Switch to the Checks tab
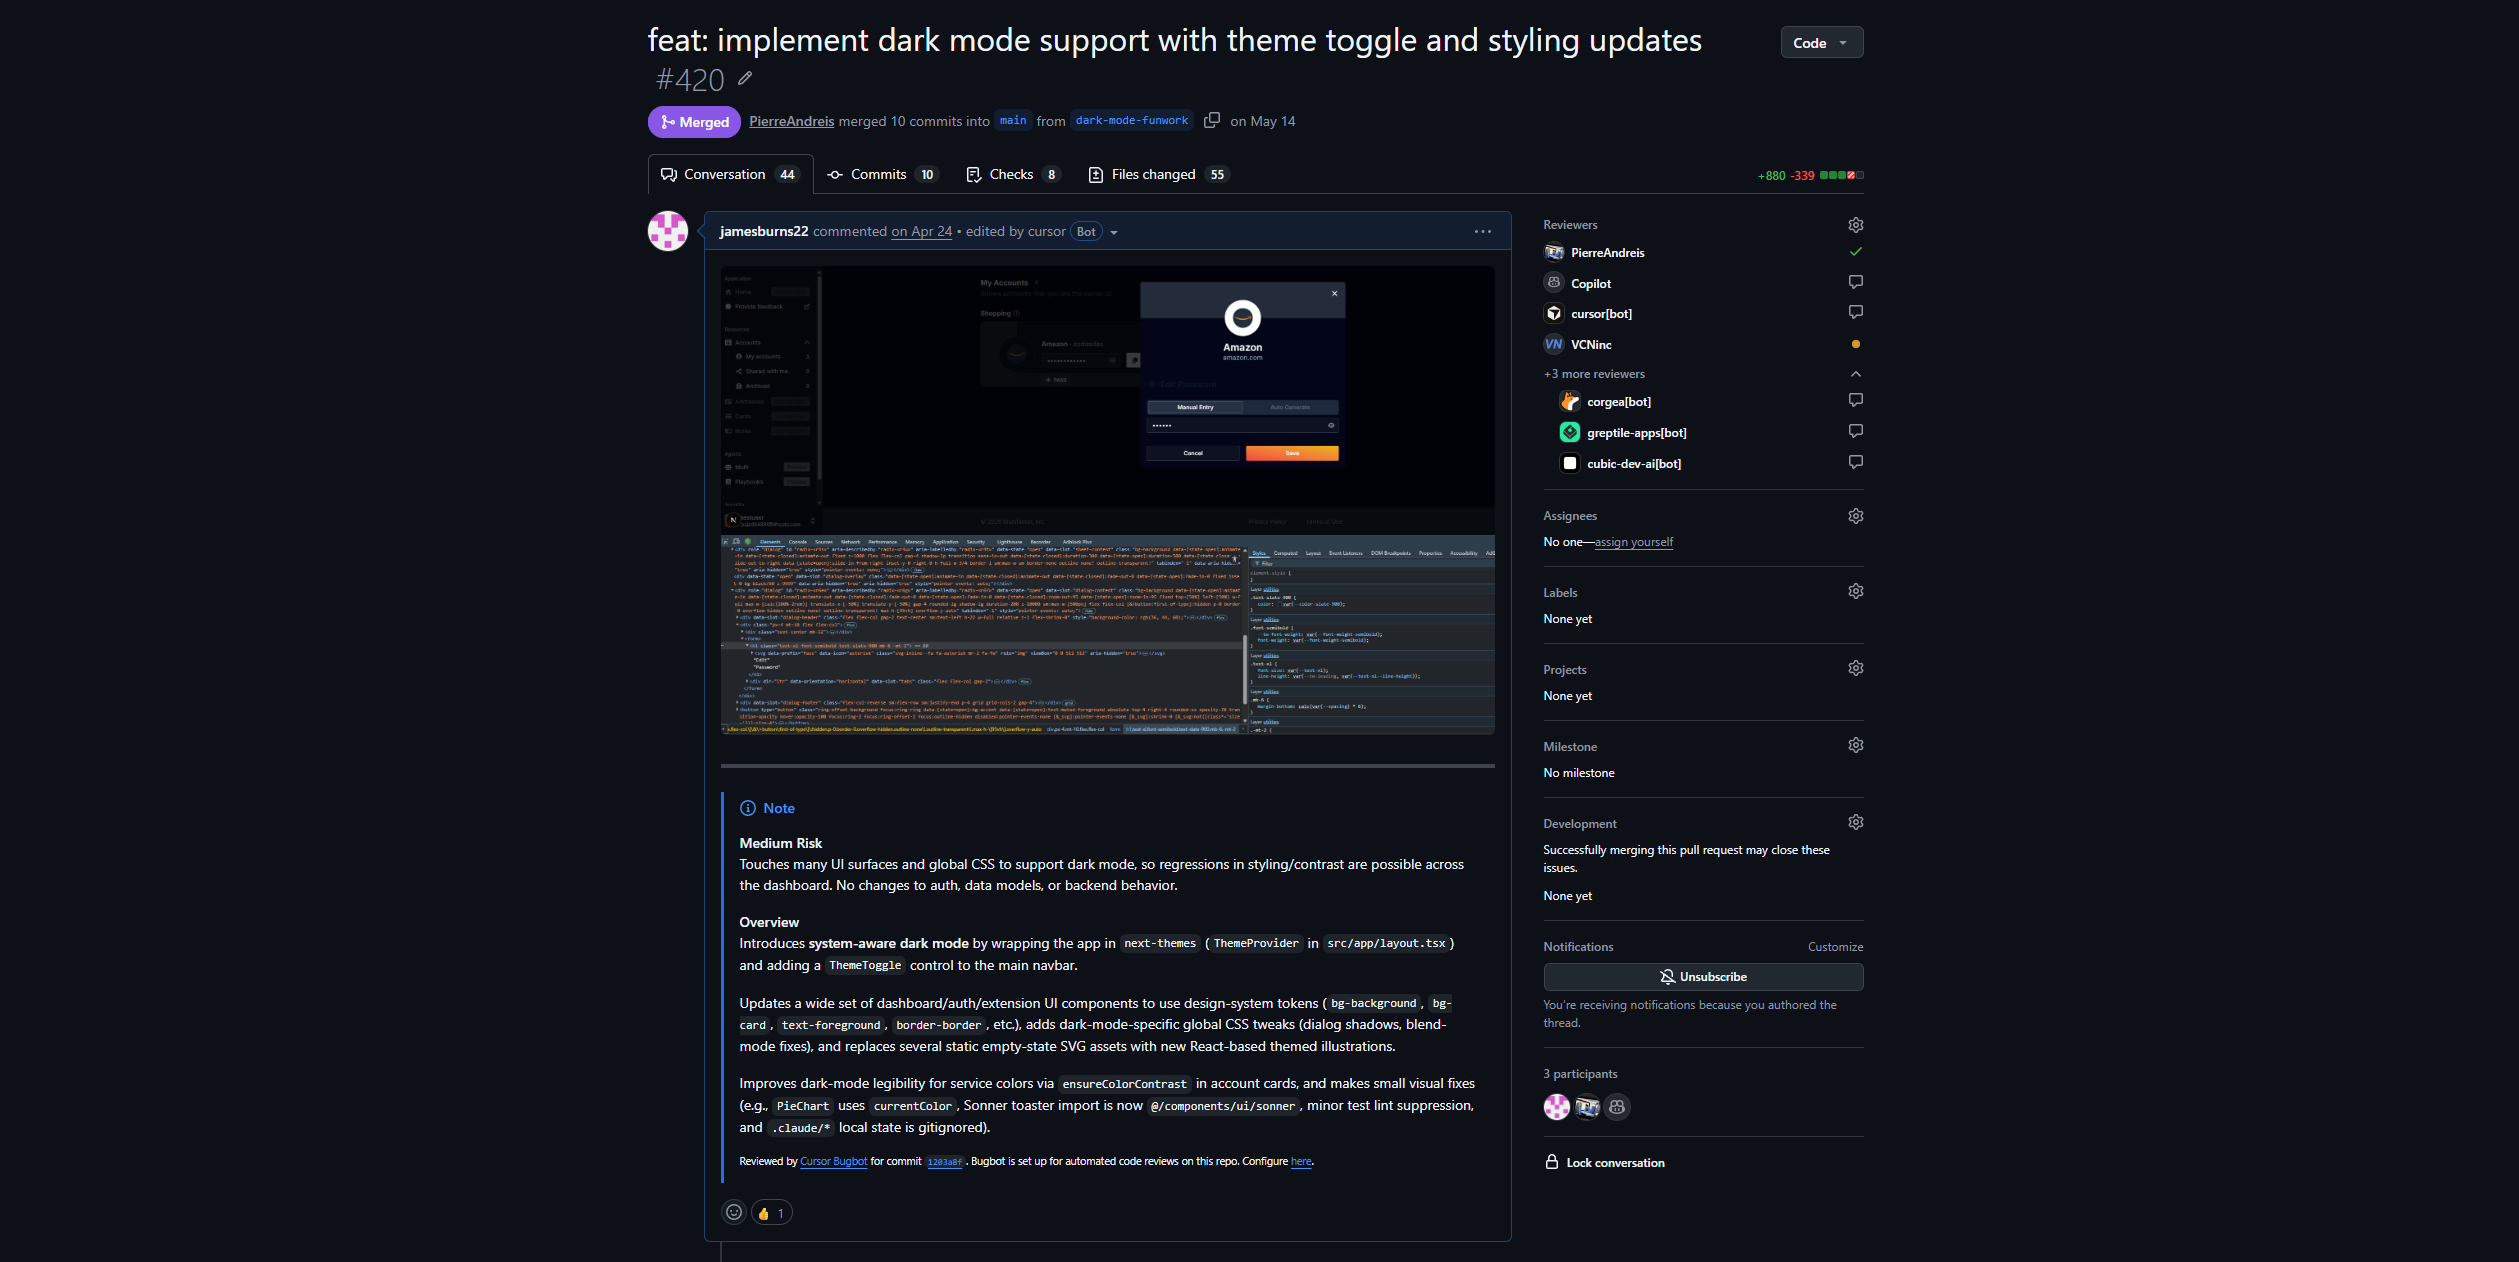Viewport: 2519px width, 1262px height. point(1013,174)
